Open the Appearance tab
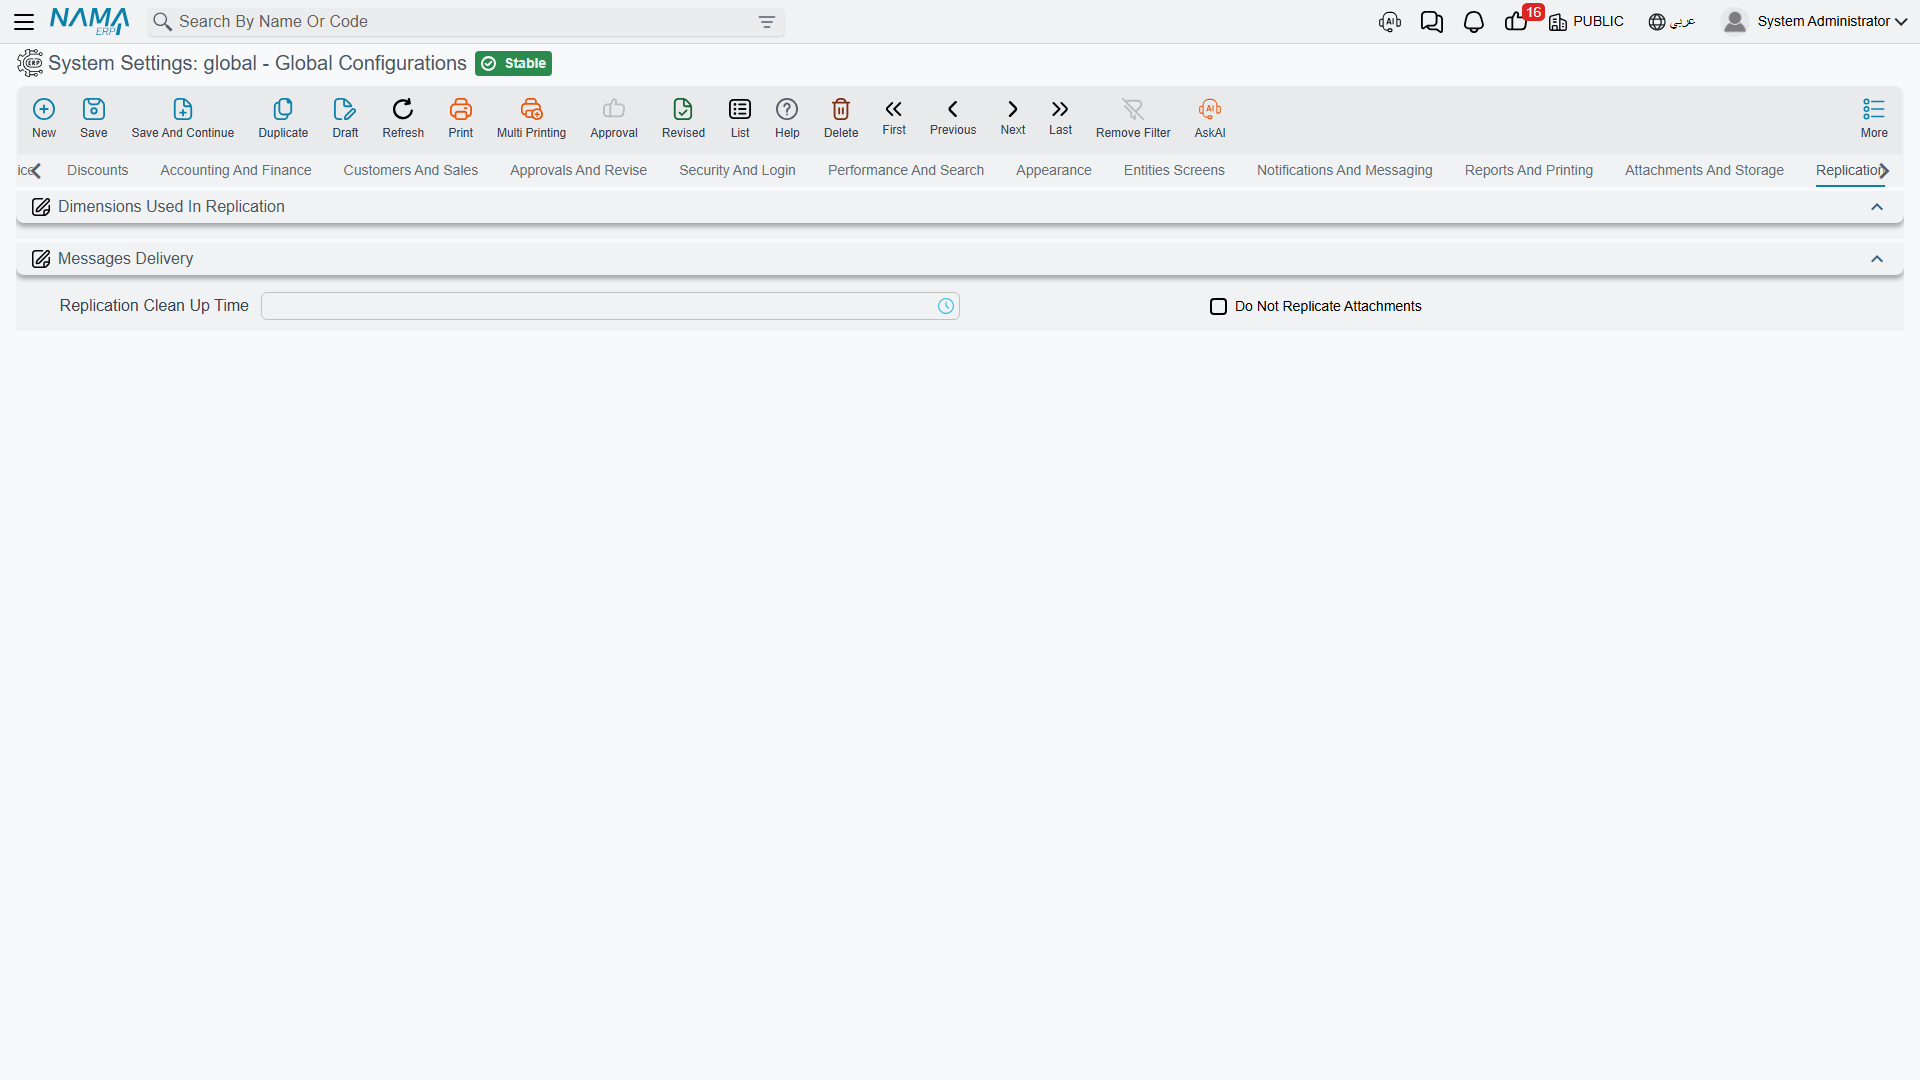This screenshot has width=1920, height=1080. (1053, 170)
